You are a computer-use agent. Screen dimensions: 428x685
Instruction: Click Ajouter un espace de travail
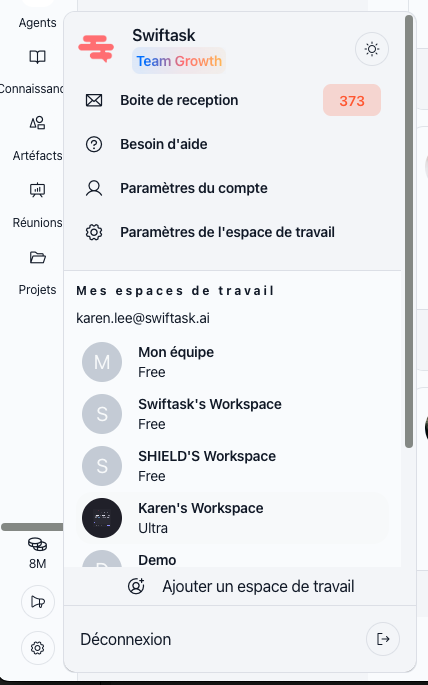click(240, 586)
